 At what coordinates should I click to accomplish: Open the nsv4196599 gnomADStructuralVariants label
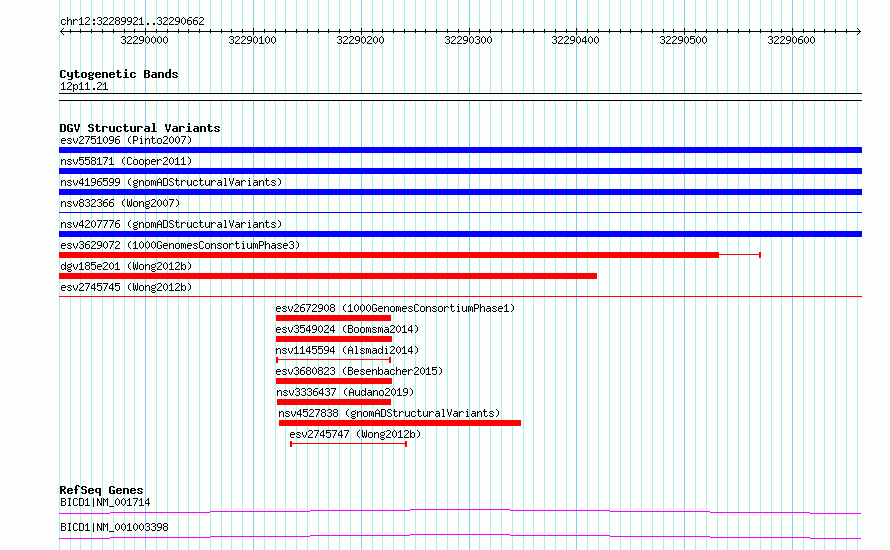pos(171,182)
